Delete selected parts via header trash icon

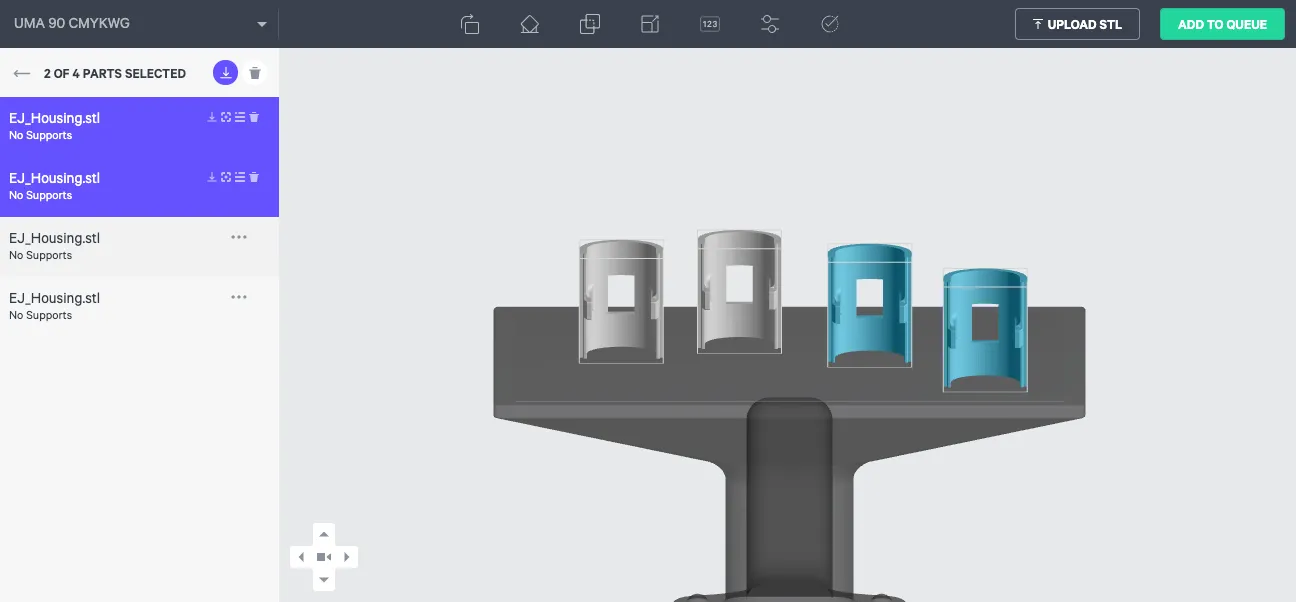click(255, 73)
